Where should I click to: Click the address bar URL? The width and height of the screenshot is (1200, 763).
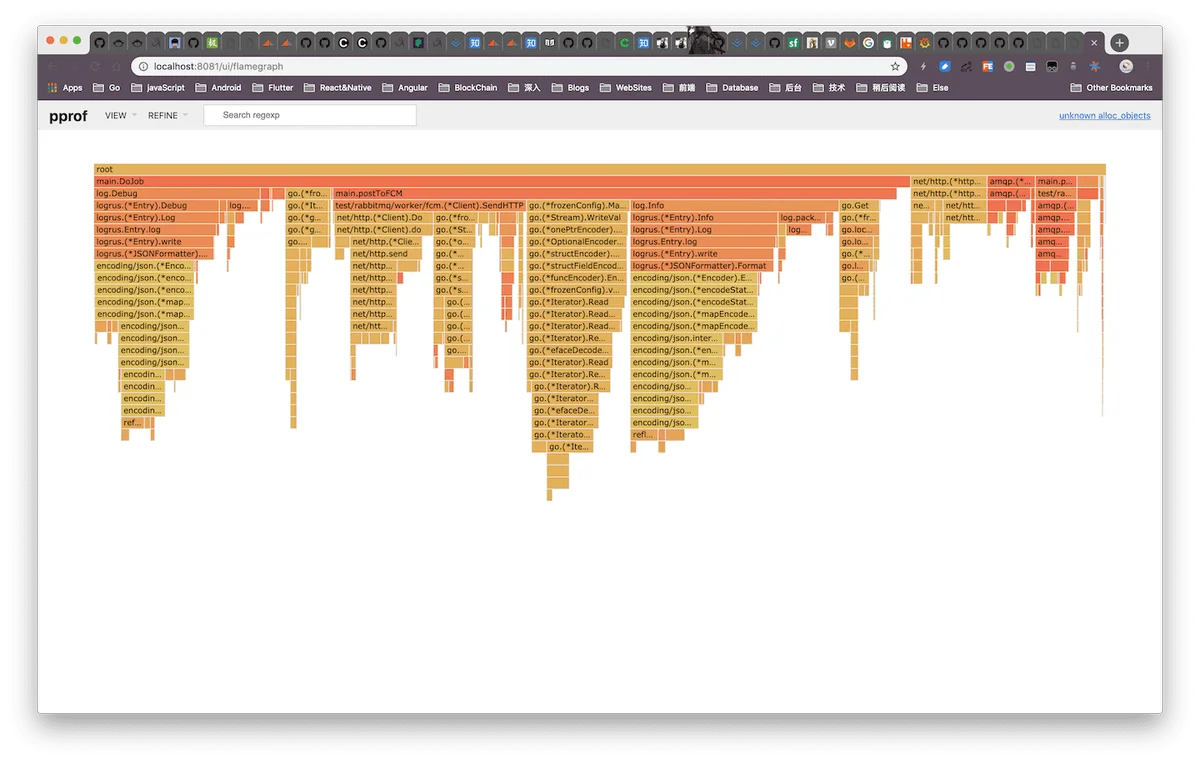click(x=218, y=66)
